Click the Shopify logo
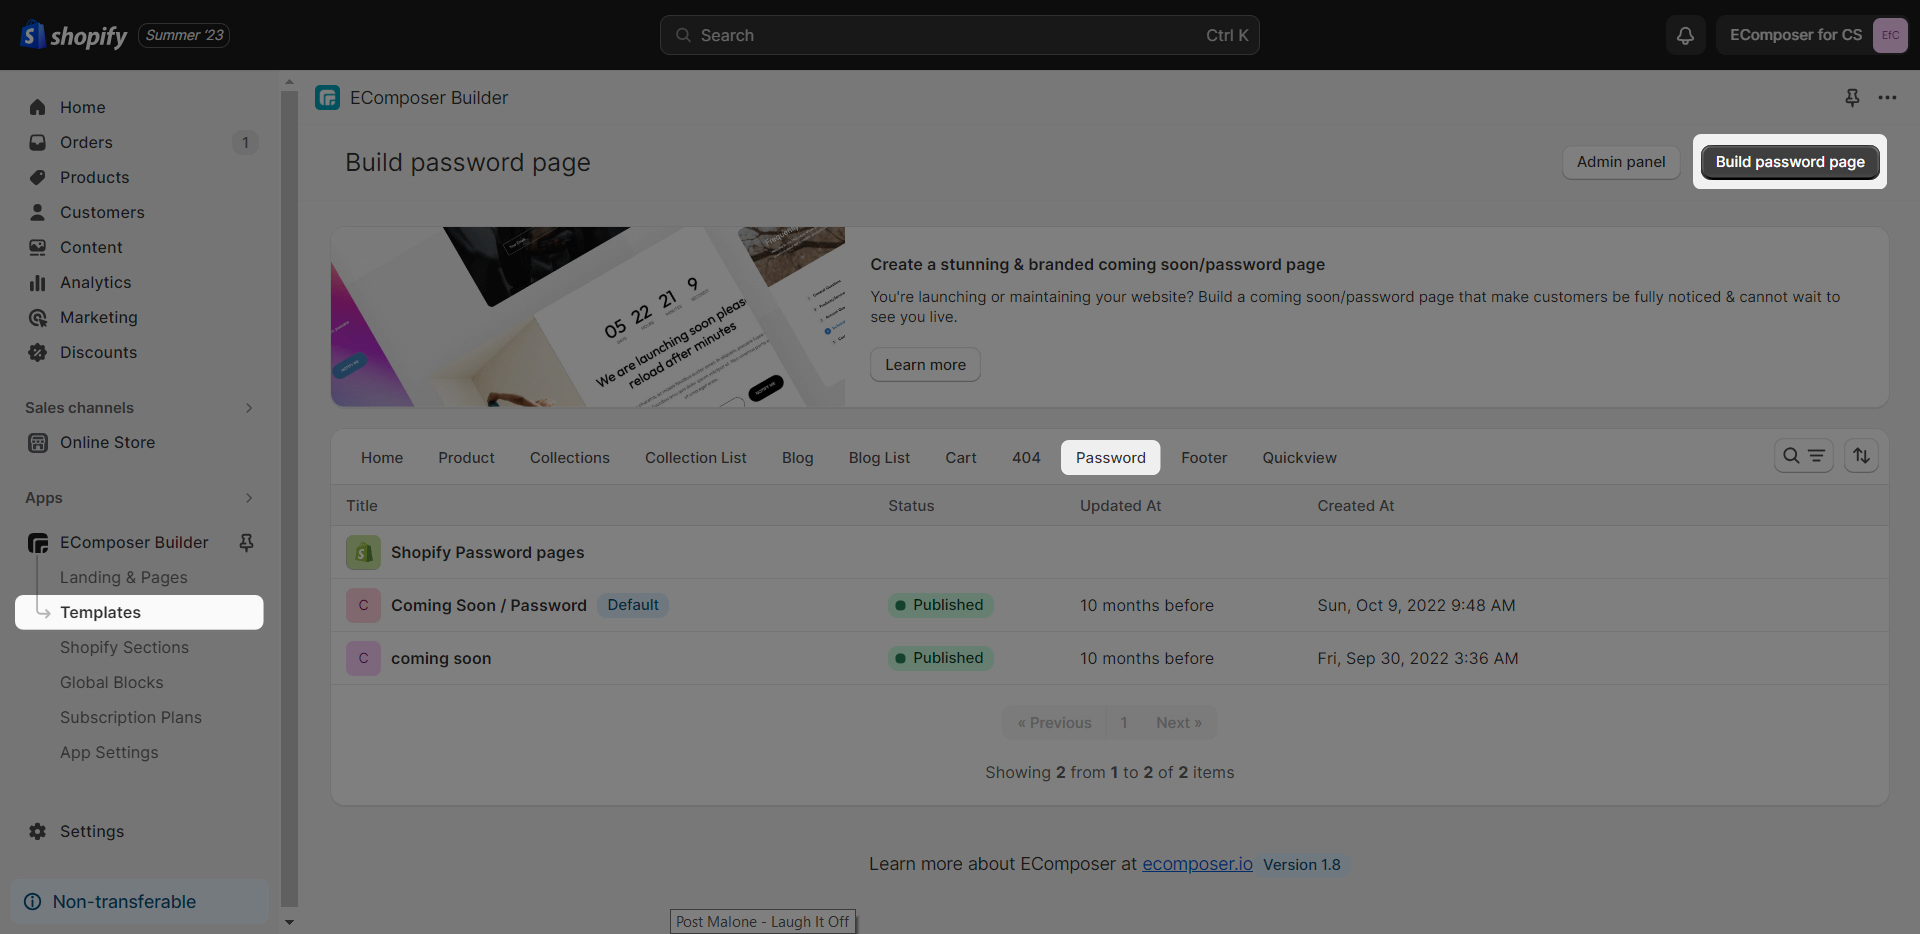The width and height of the screenshot is (1920, 934). (74, 35)
